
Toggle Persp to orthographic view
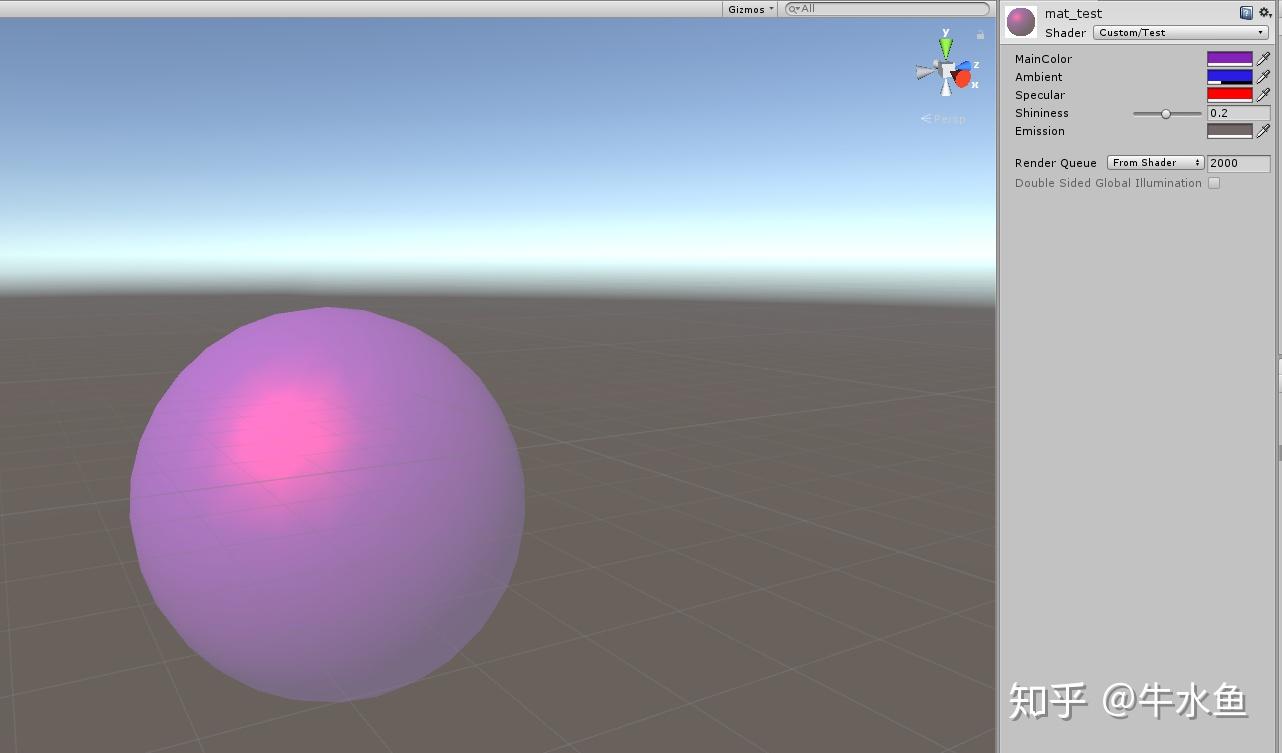(942, 118)
